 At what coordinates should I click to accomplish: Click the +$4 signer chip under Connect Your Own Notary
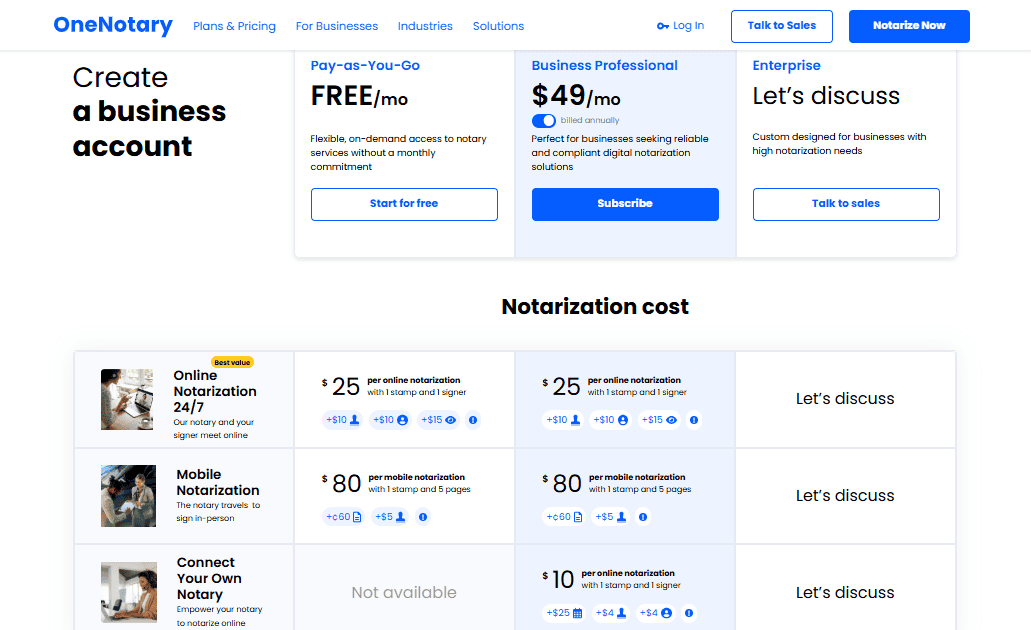[x=657, y=613]
